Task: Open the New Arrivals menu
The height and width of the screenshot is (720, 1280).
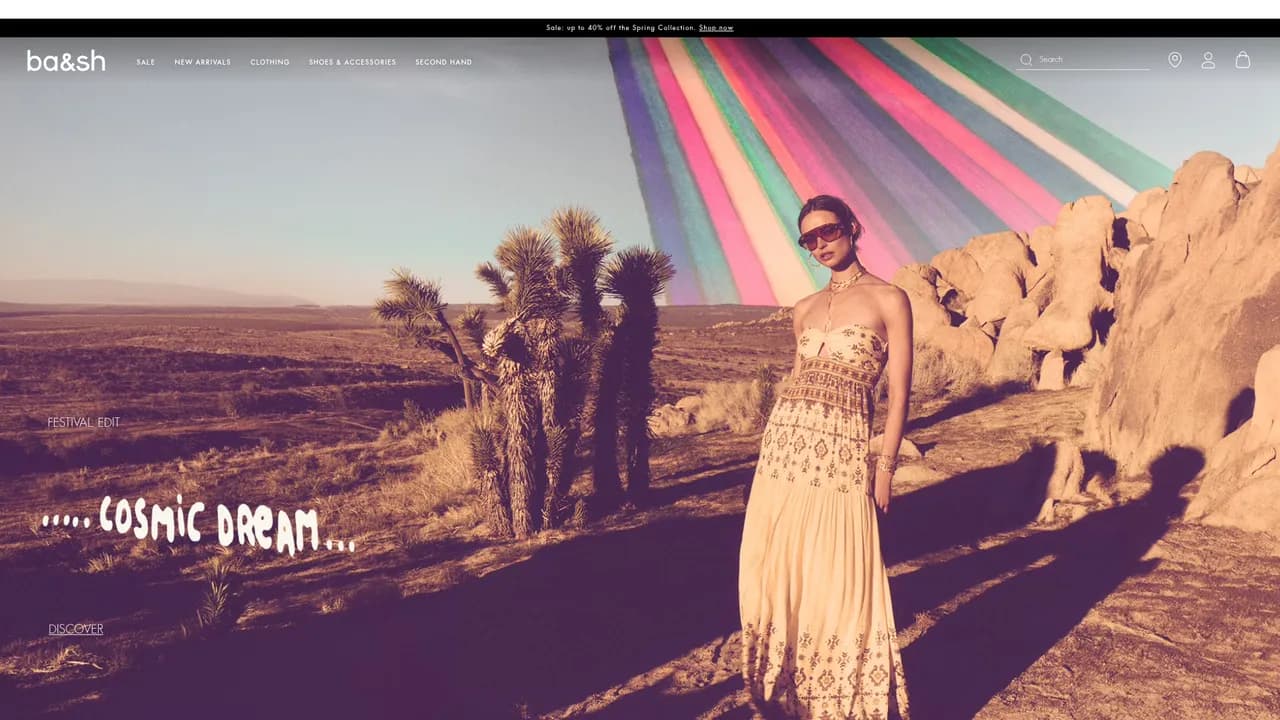Action: click(x=203, y=62)
